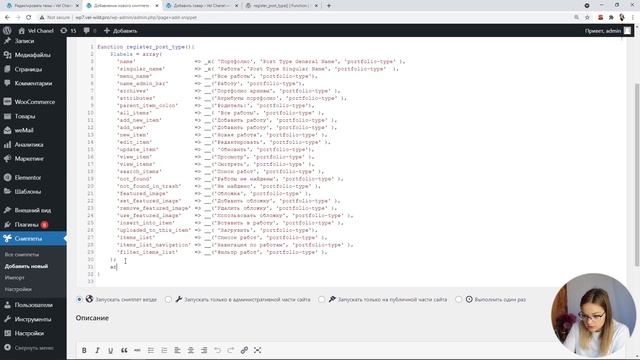Image resolution: width=640 pixels, height=360 pixels.
Task: Open Импорт under Сниппеты
Action: coord(15,278)
